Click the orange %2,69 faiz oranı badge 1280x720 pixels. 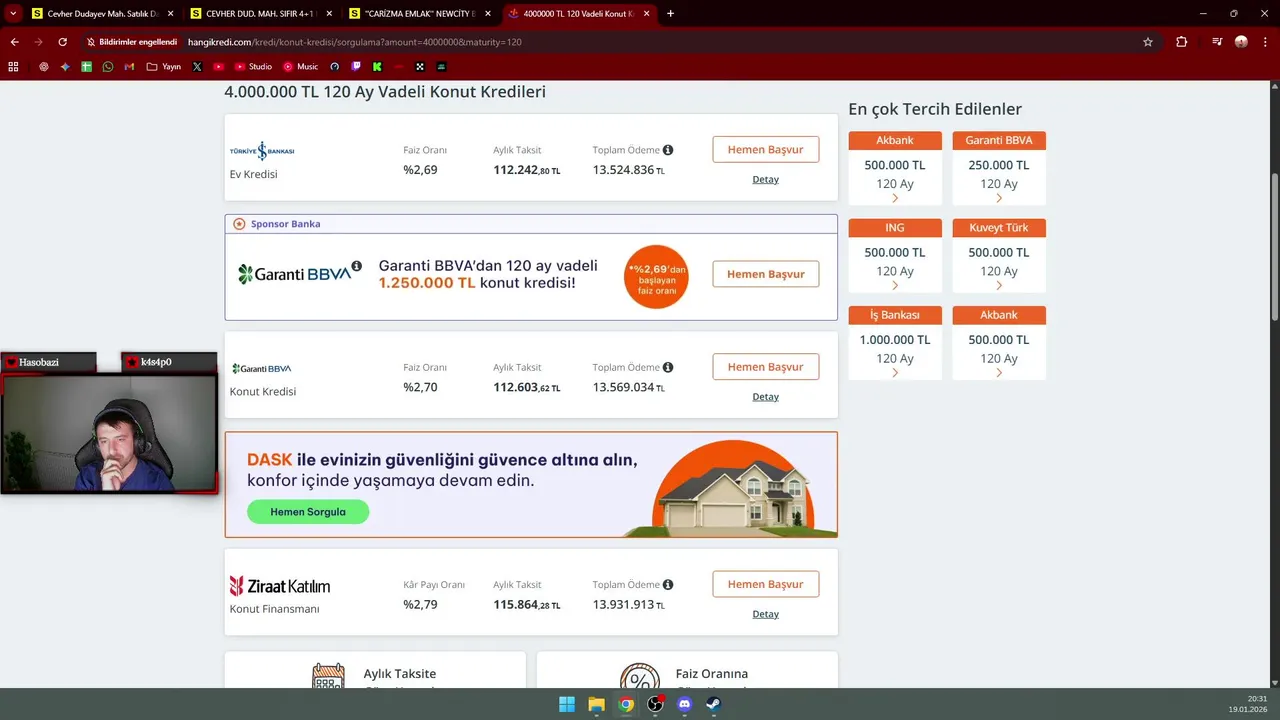[x=656, y=277]
